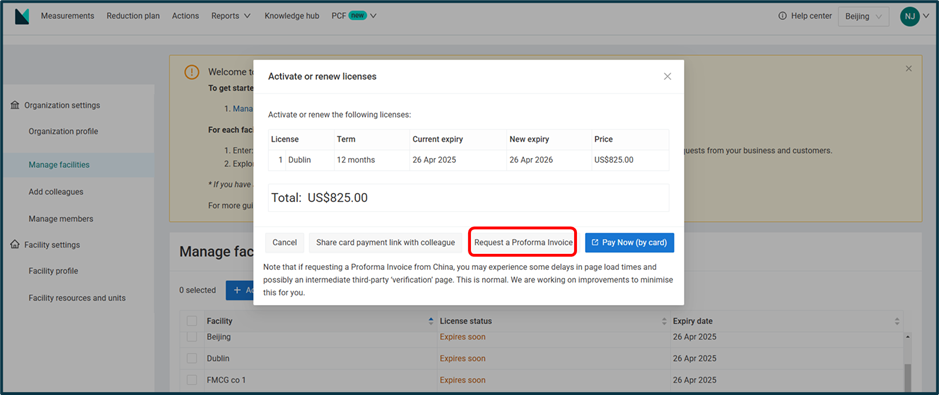
Task: Click the app logo in top bar
Action: pyautogui.click(x=22, y=17)
